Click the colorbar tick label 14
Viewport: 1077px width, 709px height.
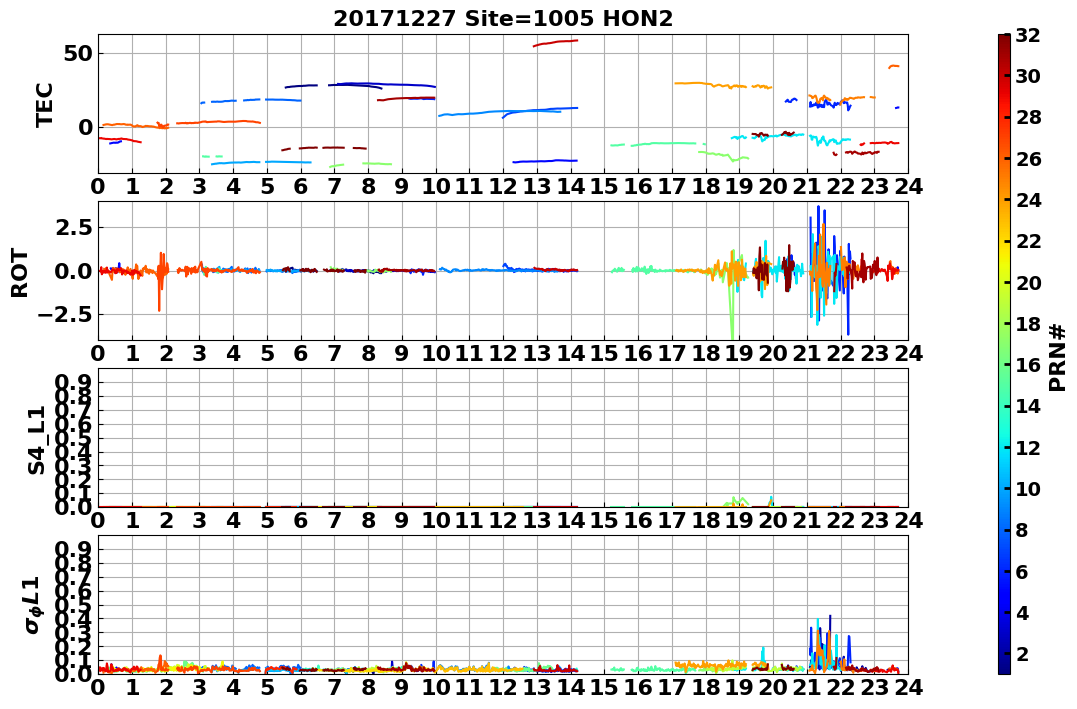tap(1028, 406)
